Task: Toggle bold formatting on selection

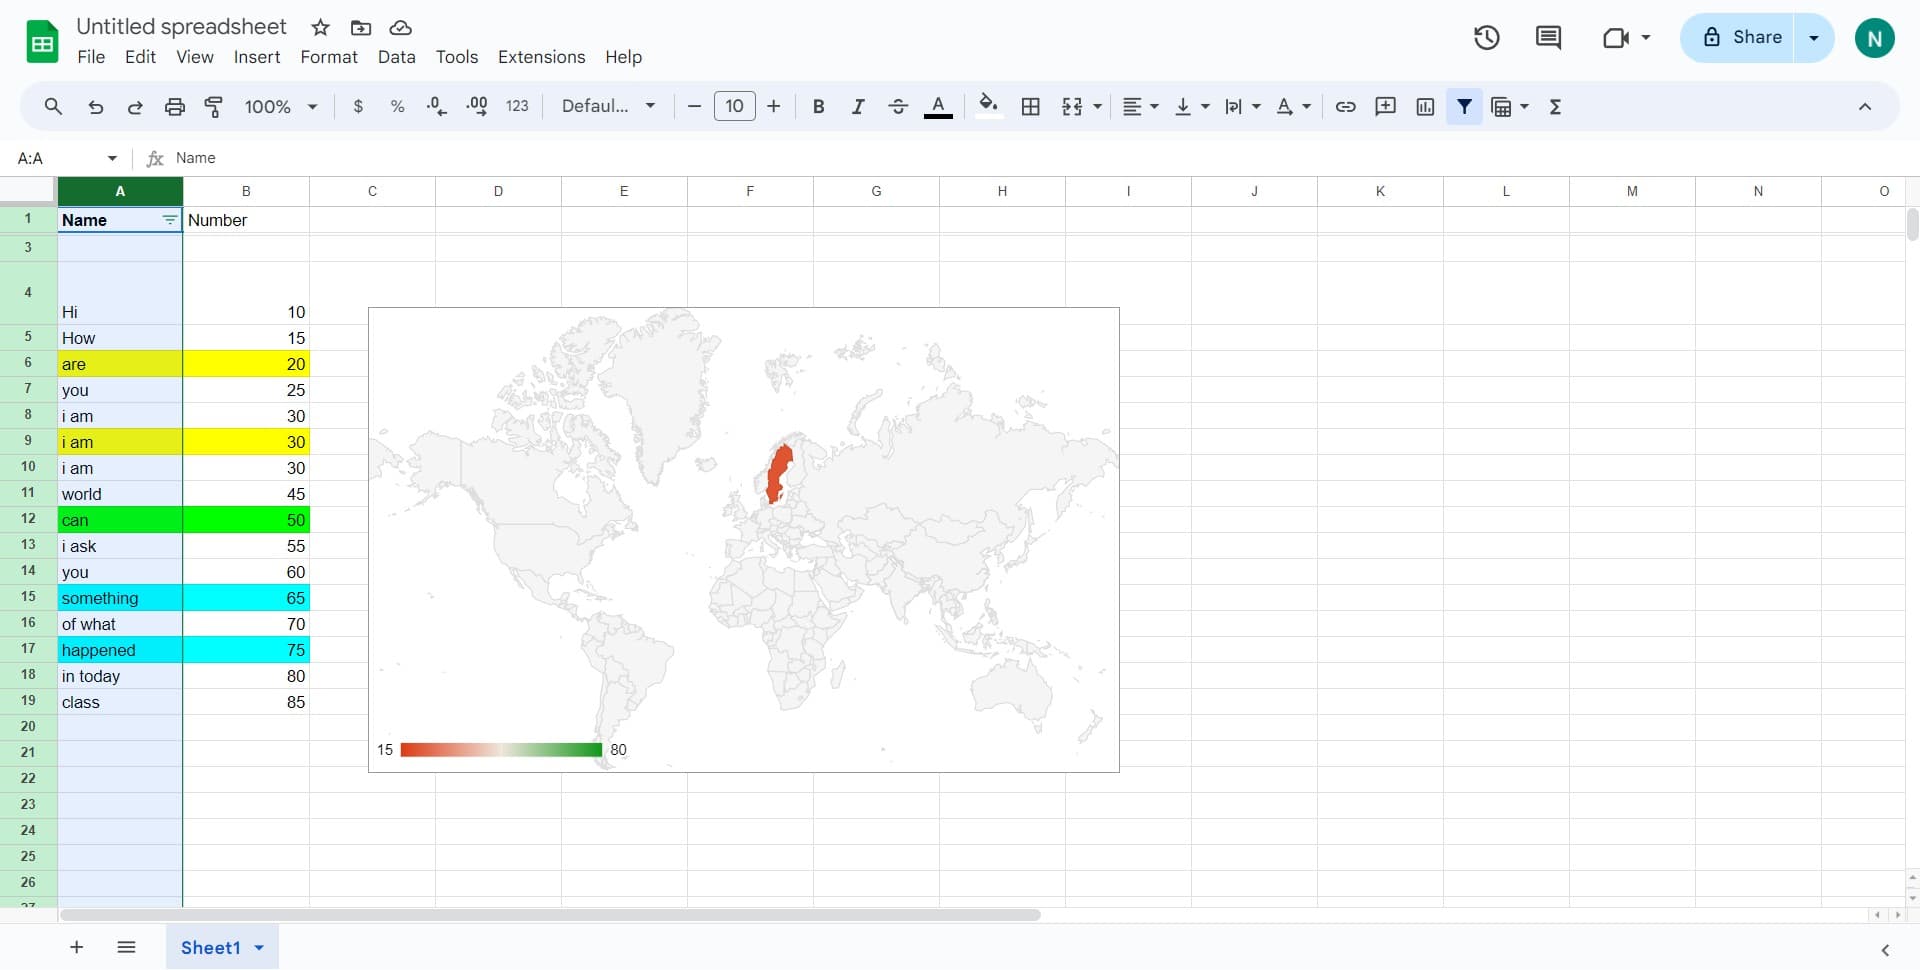Action: point(818,106)
